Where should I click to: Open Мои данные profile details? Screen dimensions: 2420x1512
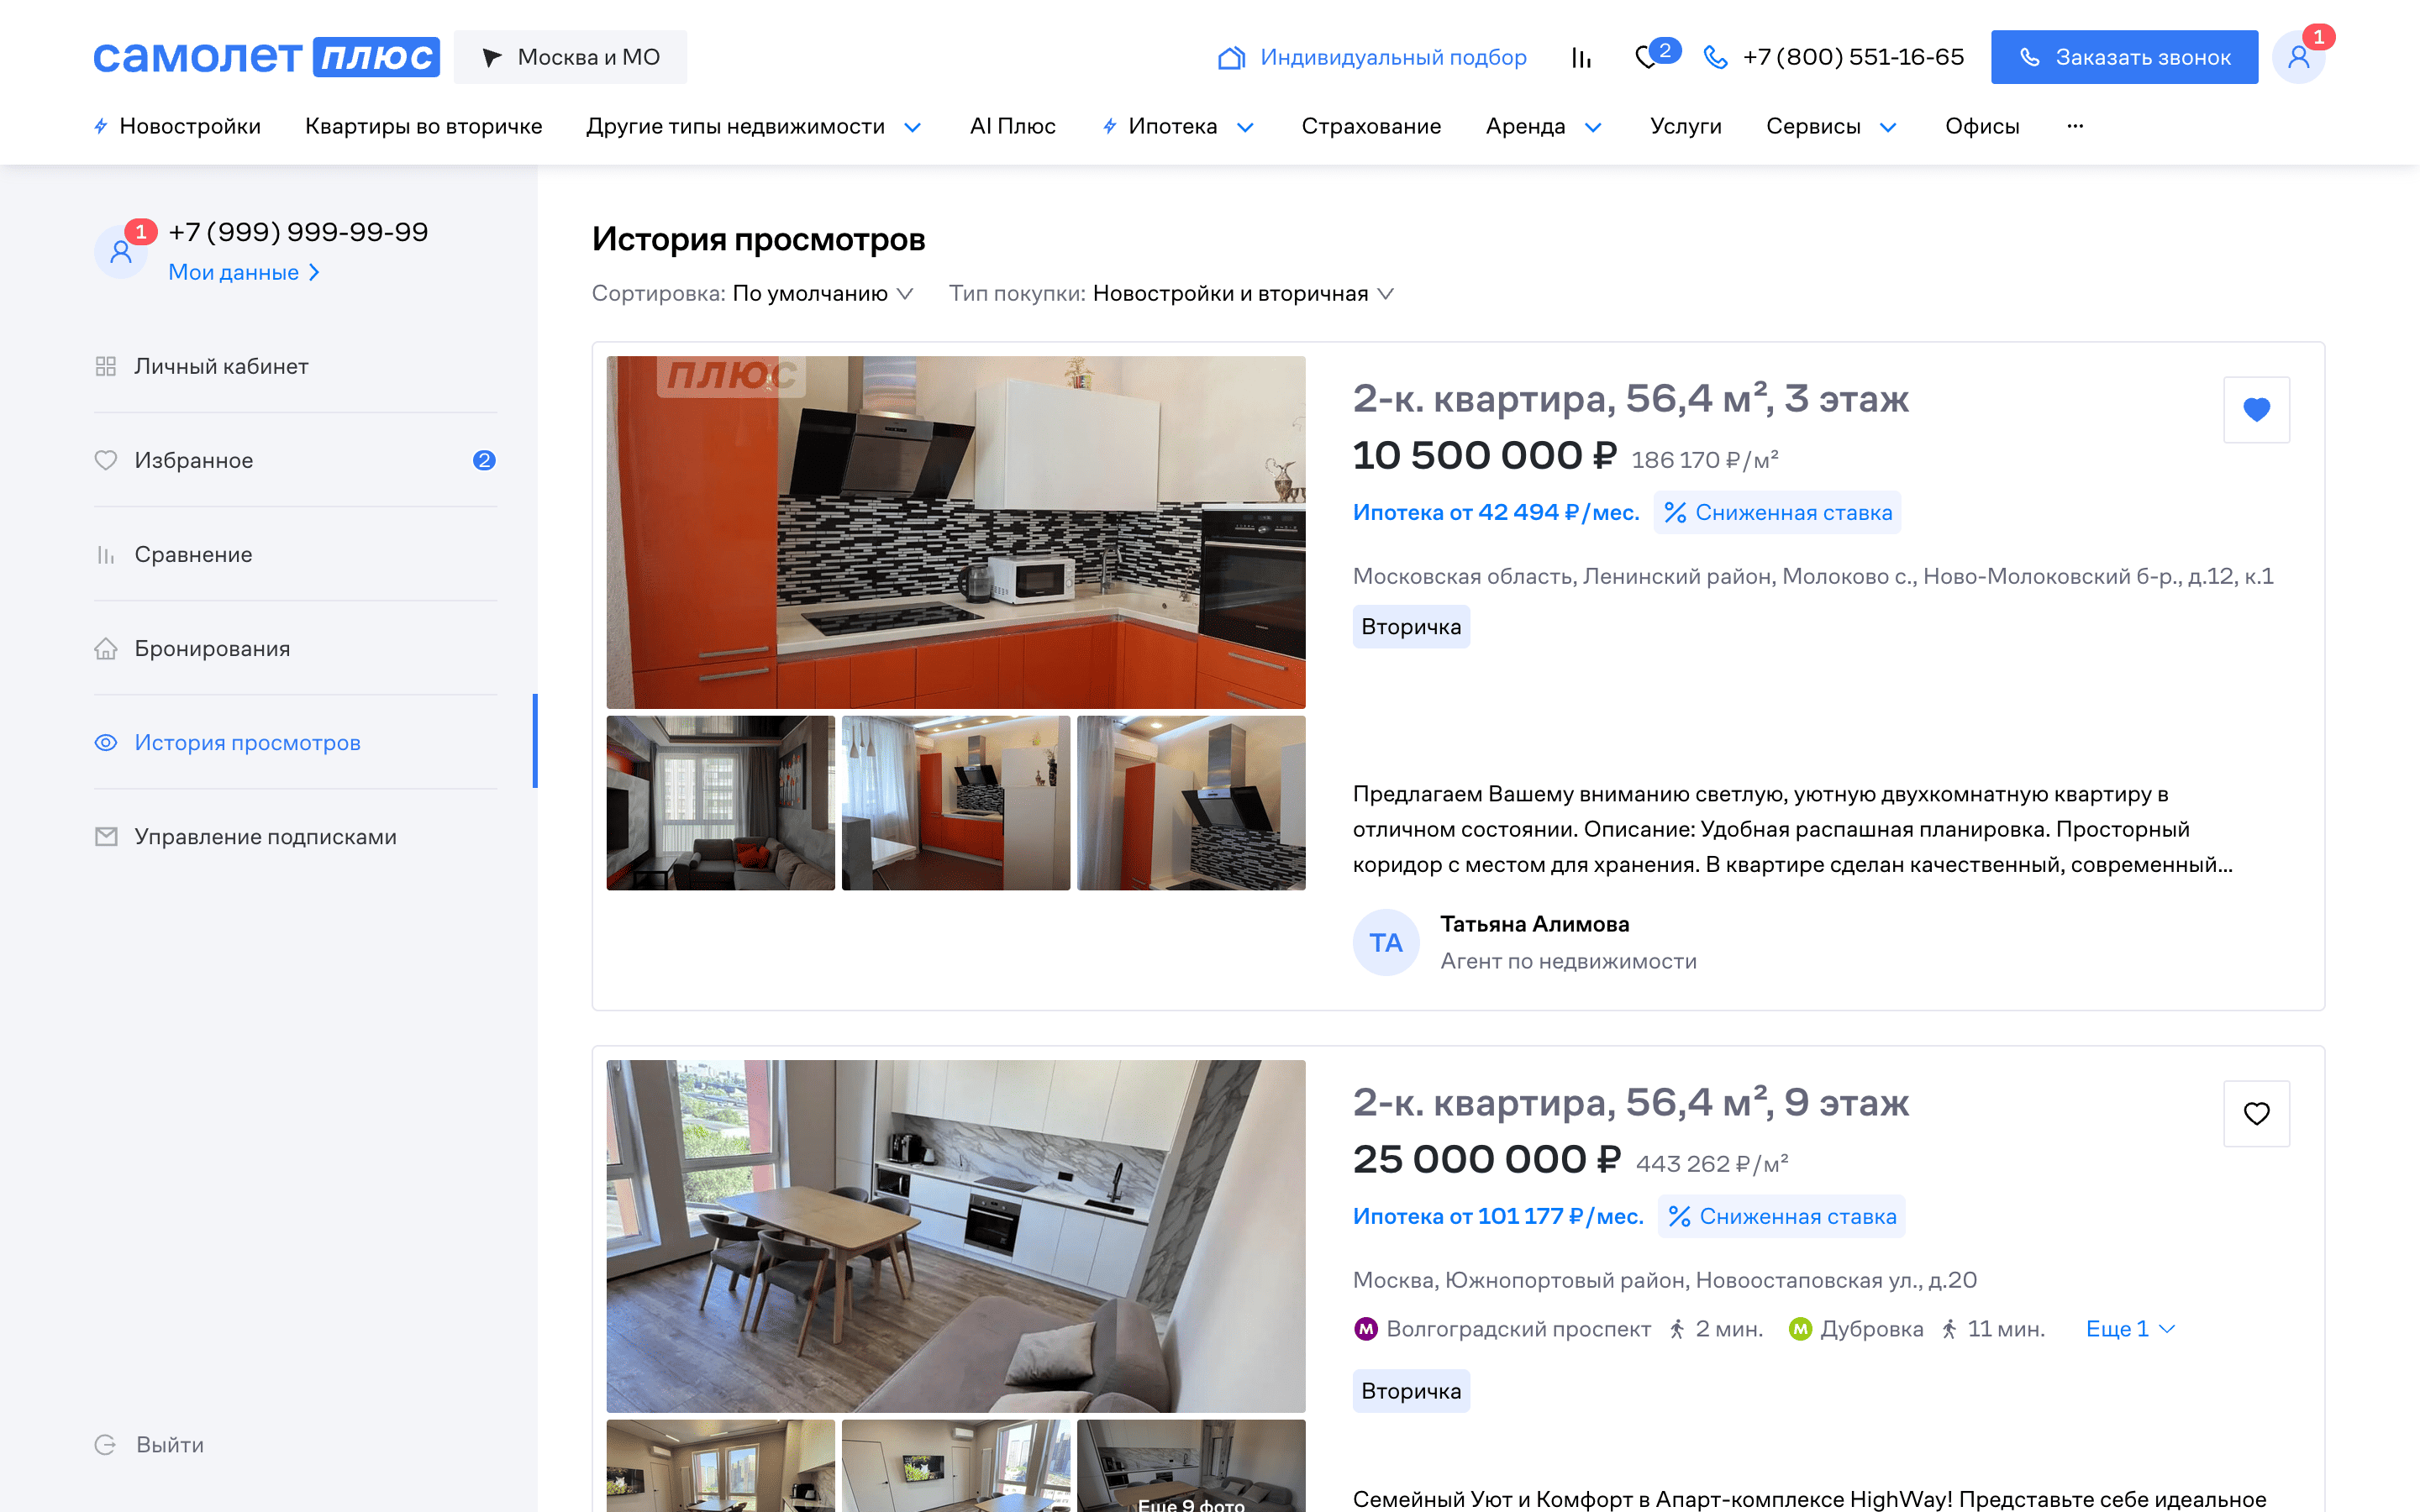click(244, 272)
